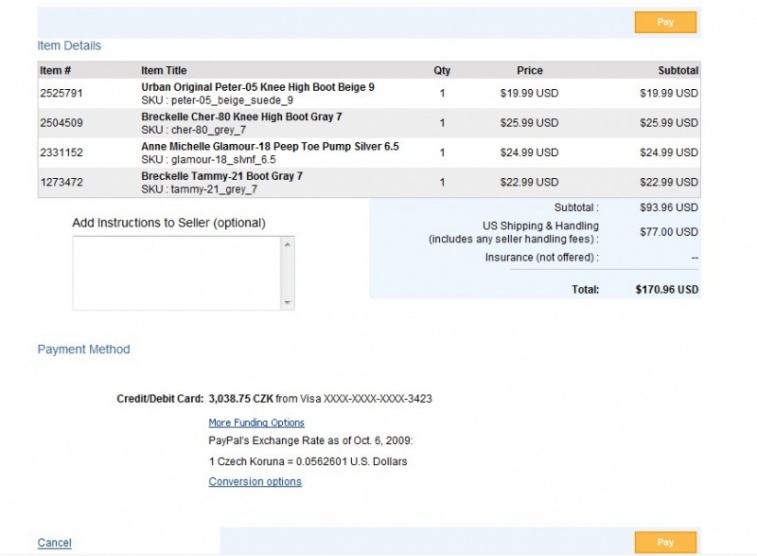Image resolution: width=757 pixels, height=556 pixels.
Task: Select the Urban Original Peter-05 boot title
Action: (258, 88)
